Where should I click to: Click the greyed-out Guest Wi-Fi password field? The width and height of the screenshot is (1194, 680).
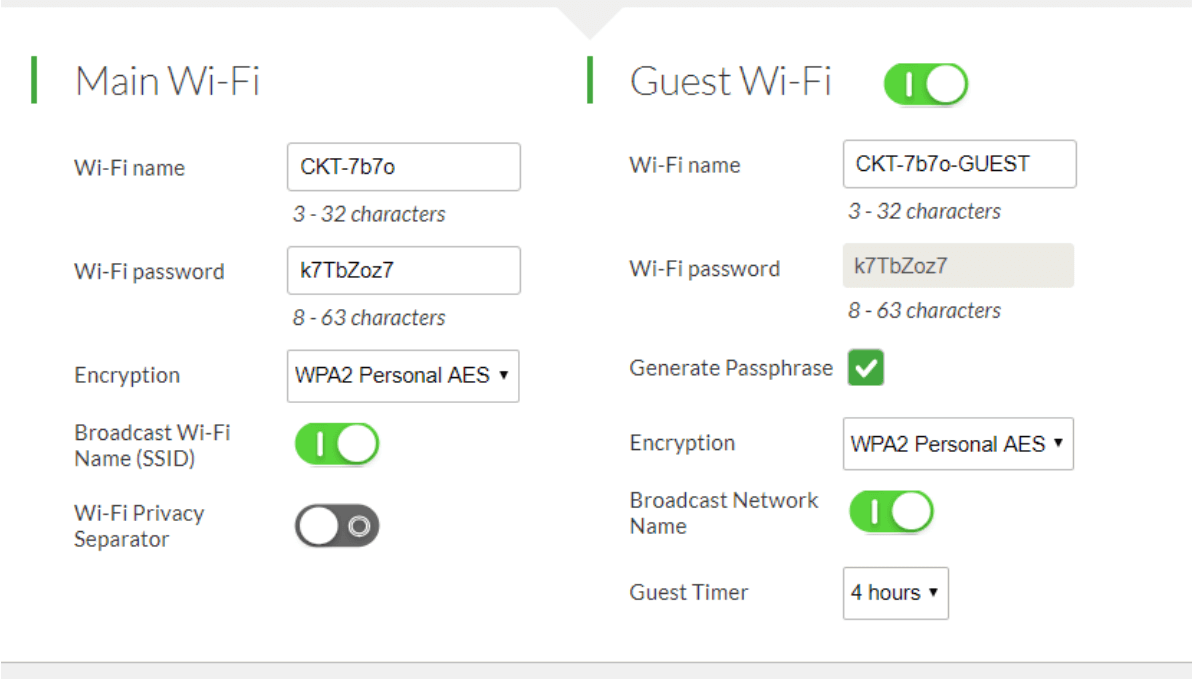(x=958, y=266)
